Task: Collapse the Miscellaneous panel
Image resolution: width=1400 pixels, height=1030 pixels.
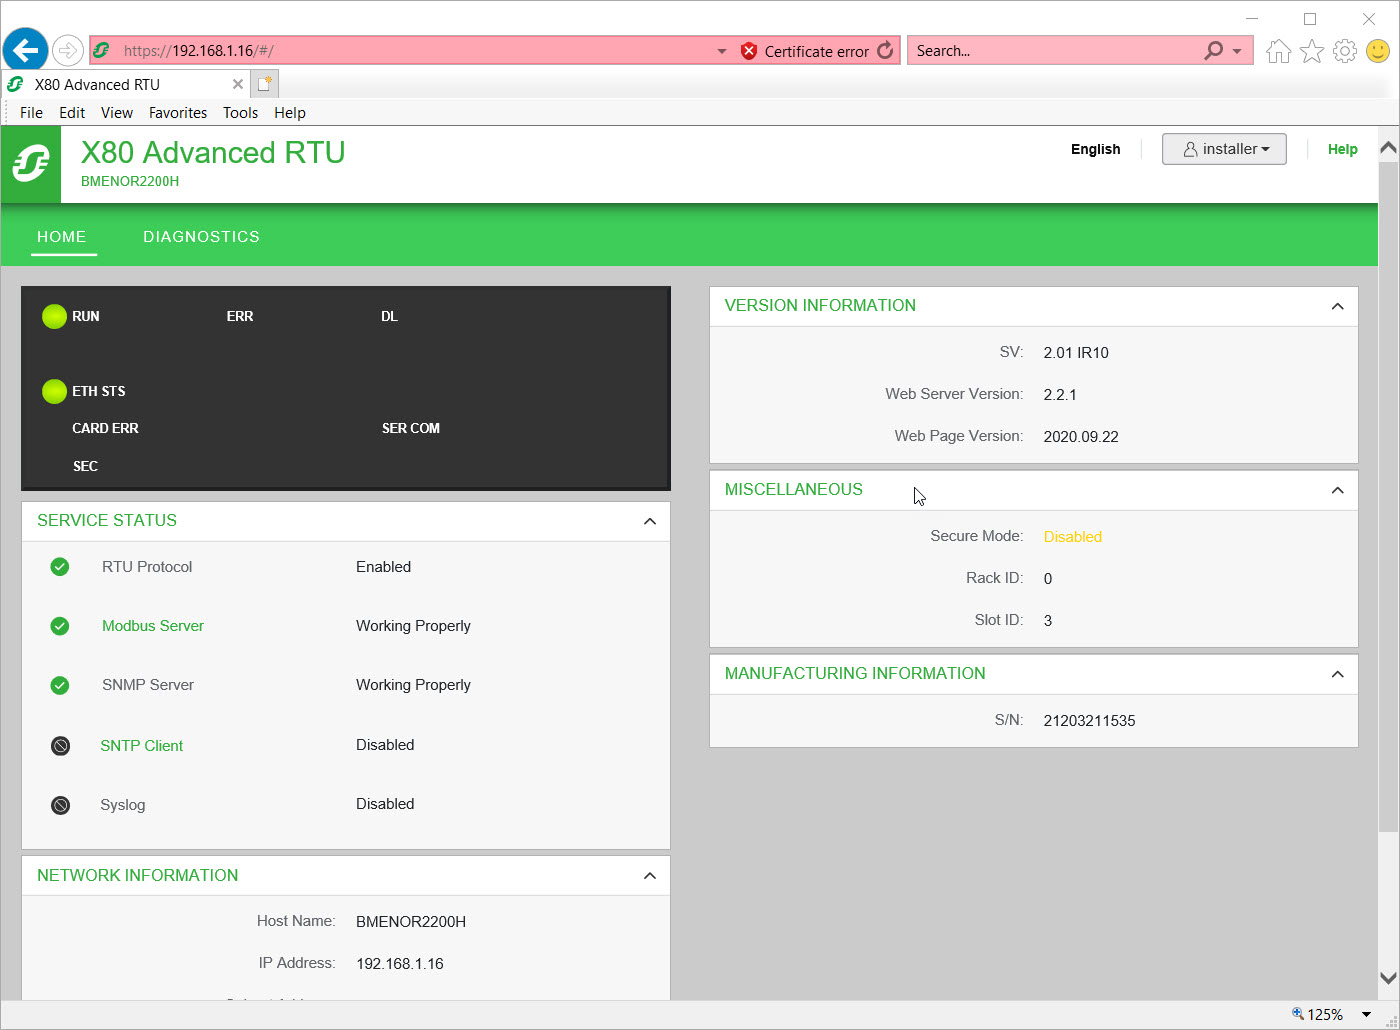Action: click(1338, 490)
